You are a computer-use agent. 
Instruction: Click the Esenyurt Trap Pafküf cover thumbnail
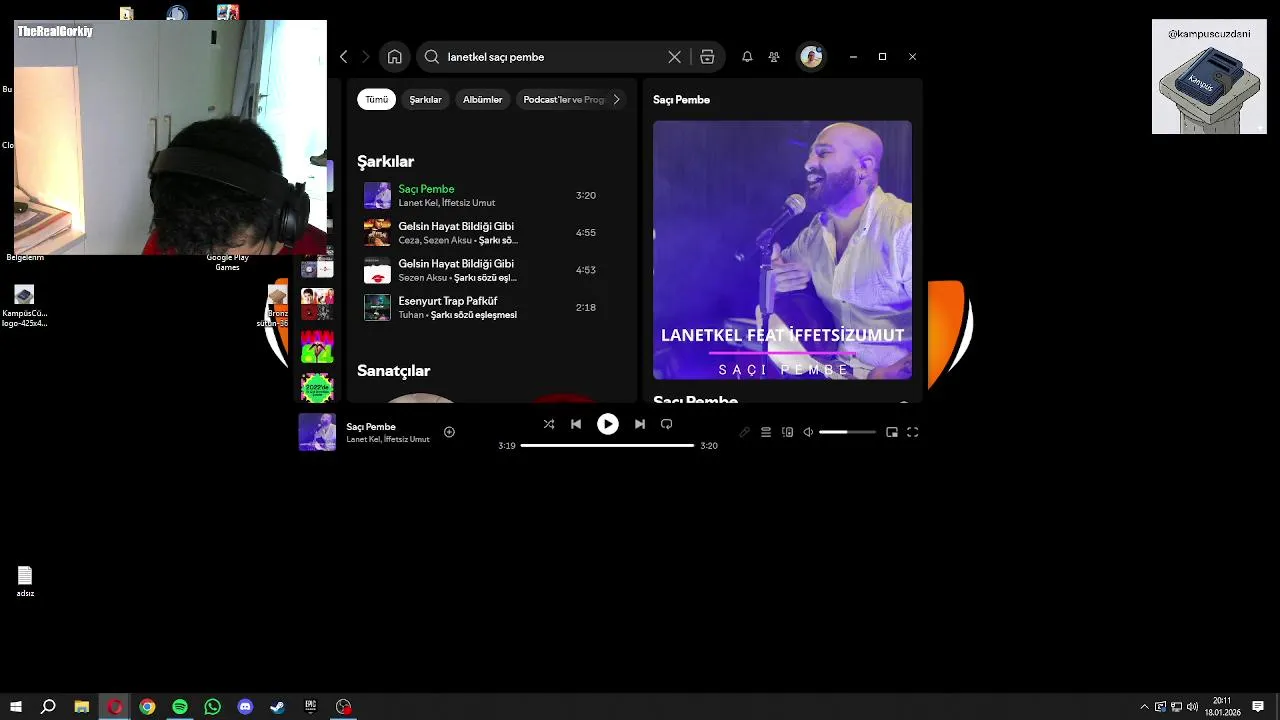coord(377,307)
